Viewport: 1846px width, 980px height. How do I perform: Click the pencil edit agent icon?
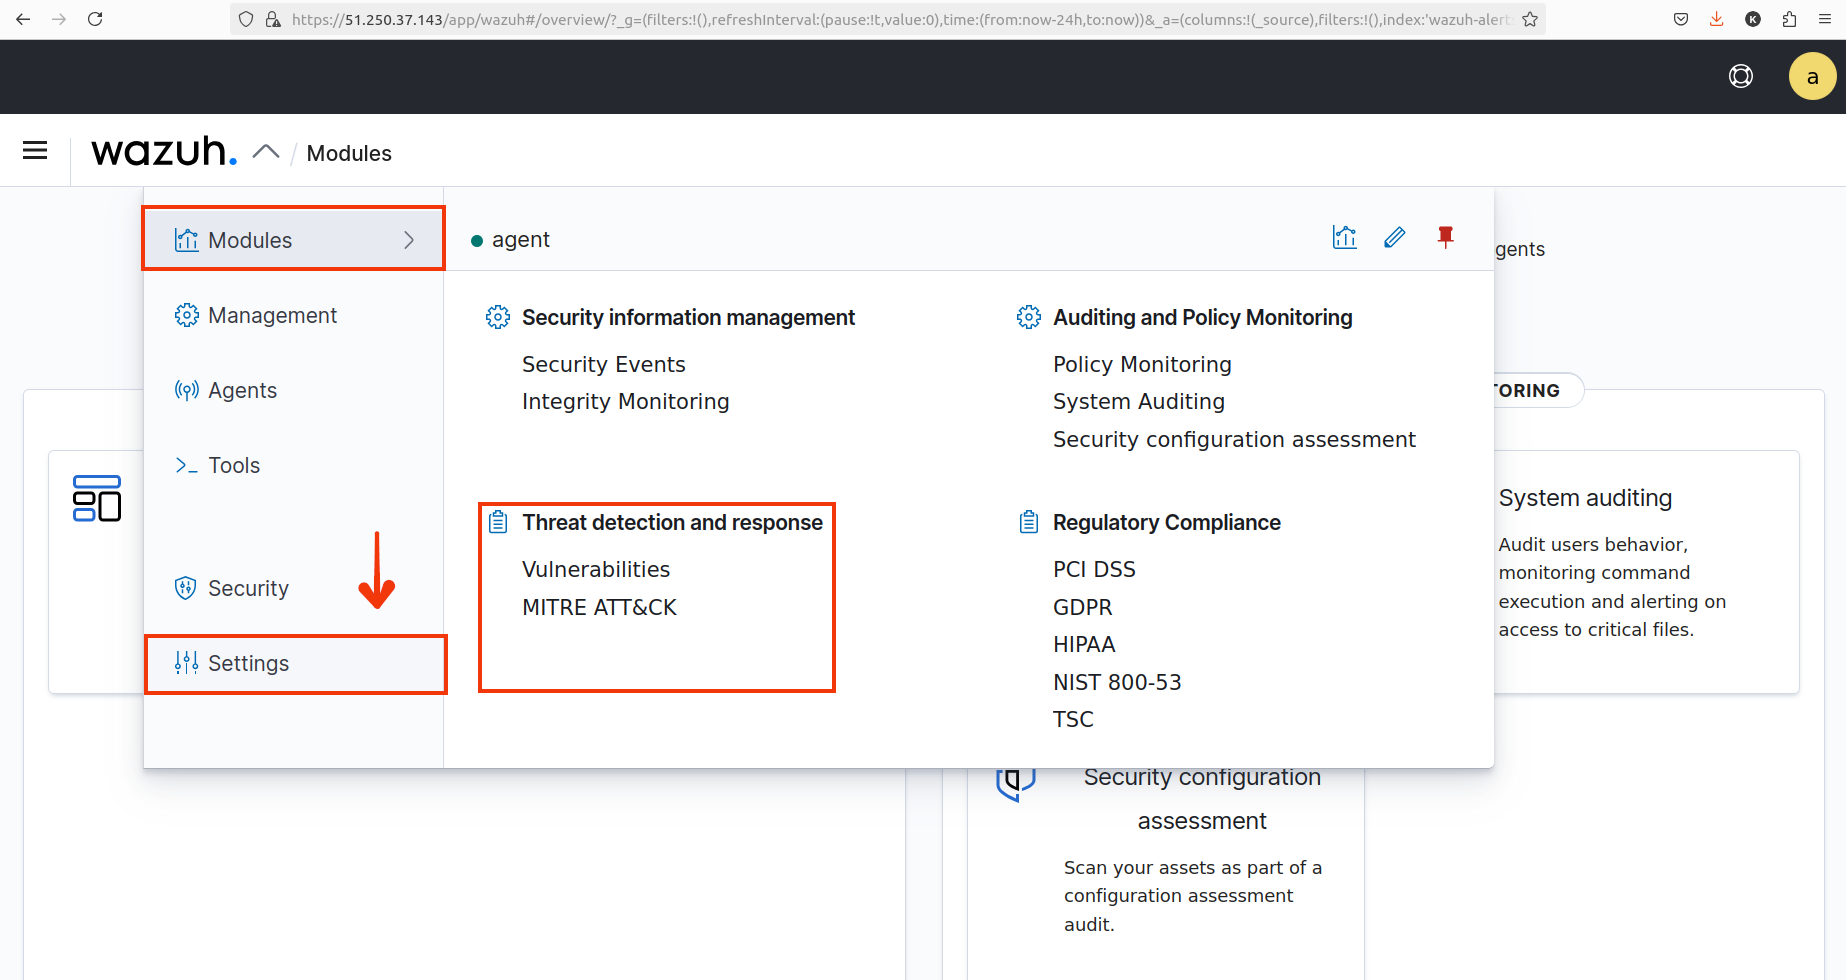click(x=1395, y=238)
